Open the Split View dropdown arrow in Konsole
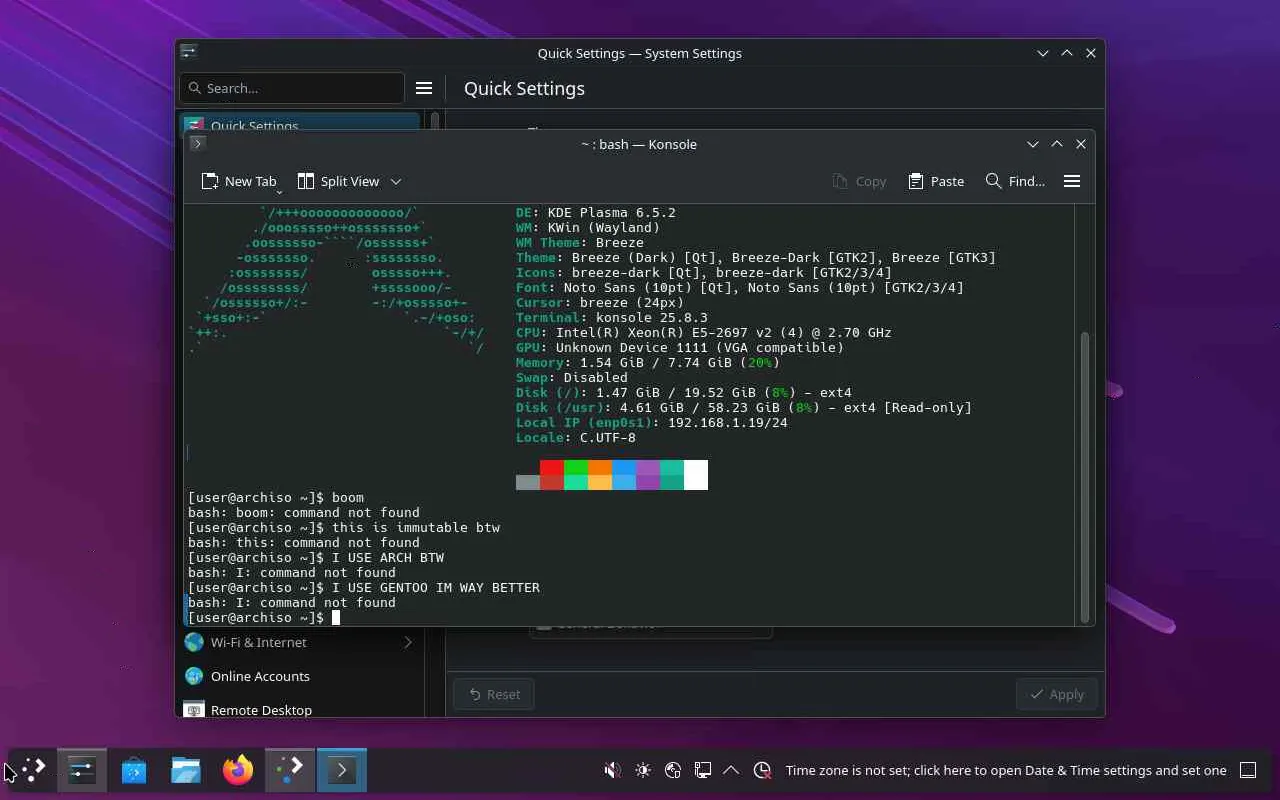 point(396,181)
